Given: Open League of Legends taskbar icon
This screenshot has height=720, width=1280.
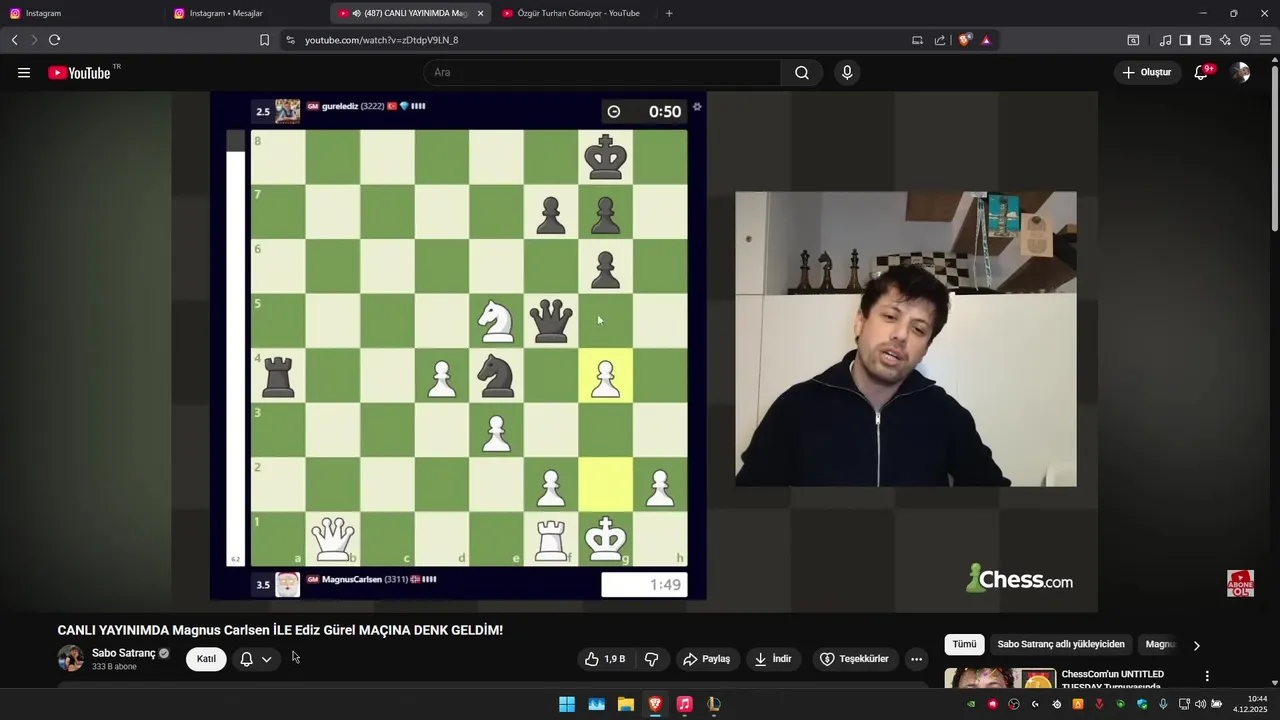Looking at the screenshot, I should [714, 704].
